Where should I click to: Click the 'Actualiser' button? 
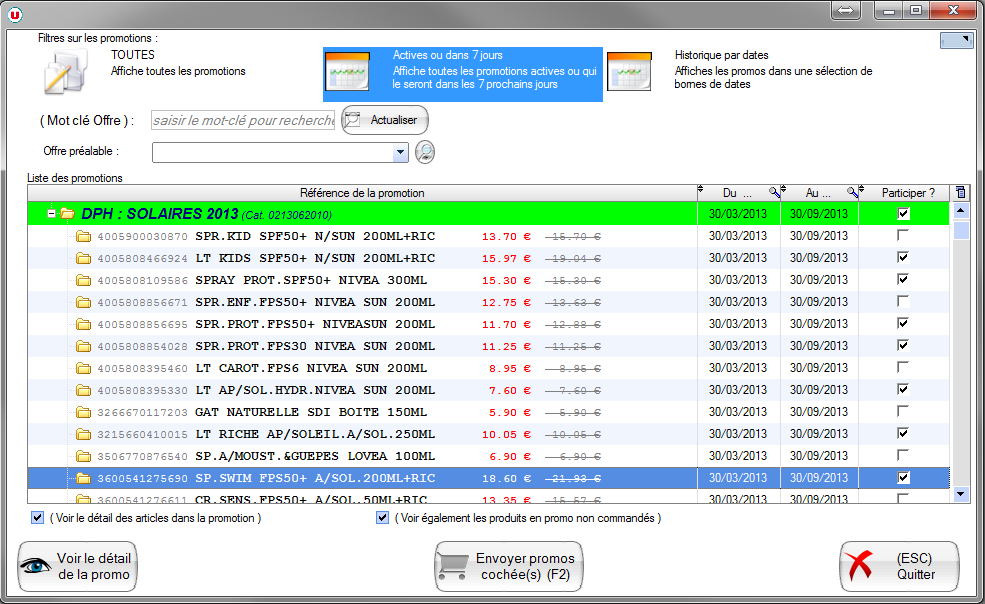[x=385, y=120]
